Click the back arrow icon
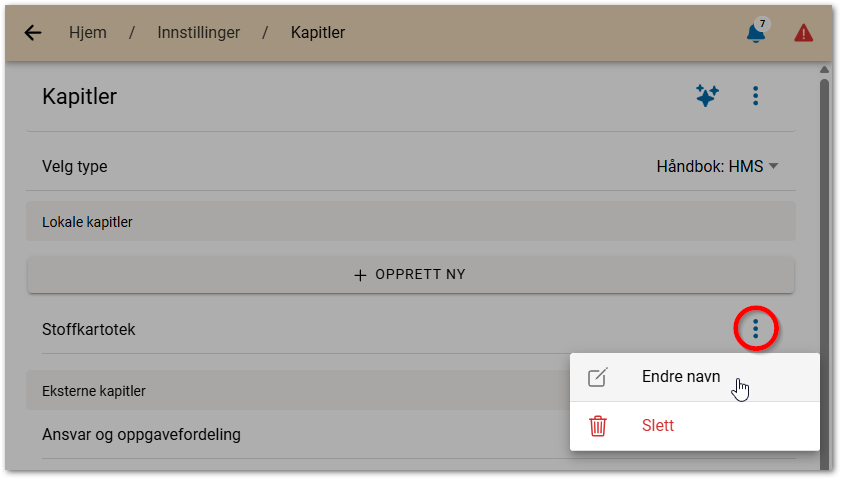The width and height of the screenshot is (841, 479). (x=33, y=33)
